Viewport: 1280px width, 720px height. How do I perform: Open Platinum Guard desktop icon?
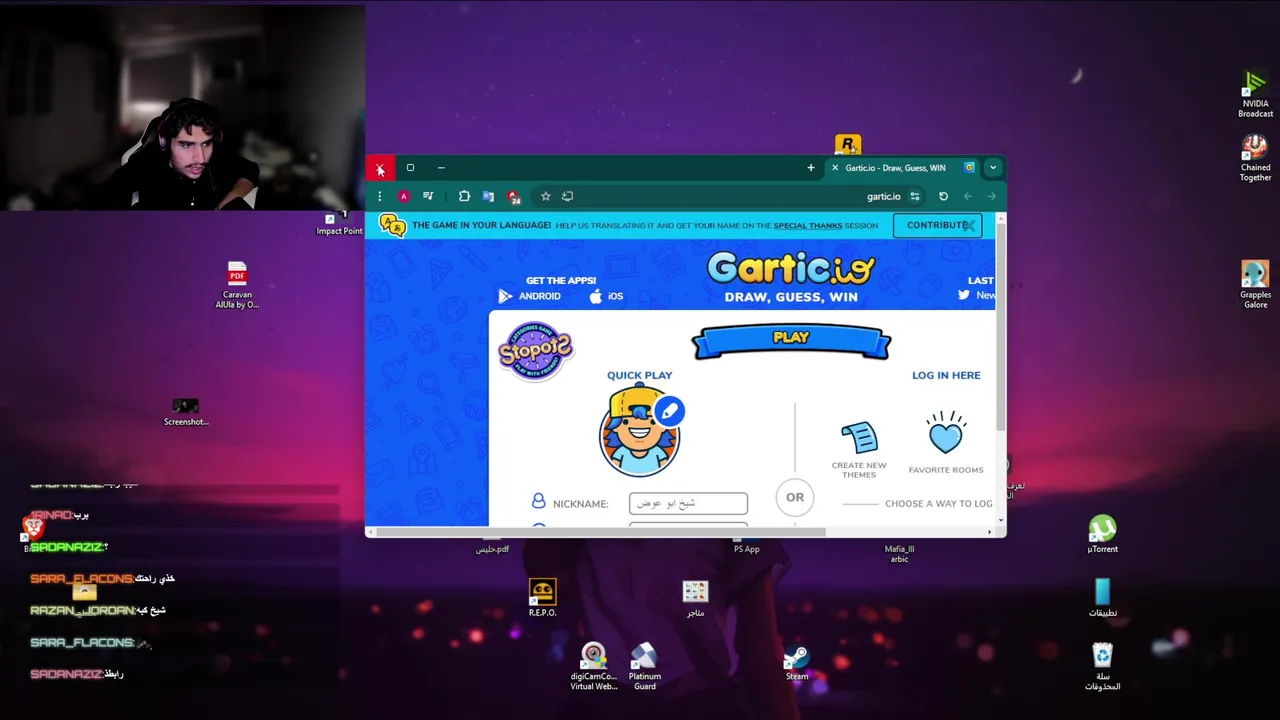pyautogui.click(x=644, y=666)
